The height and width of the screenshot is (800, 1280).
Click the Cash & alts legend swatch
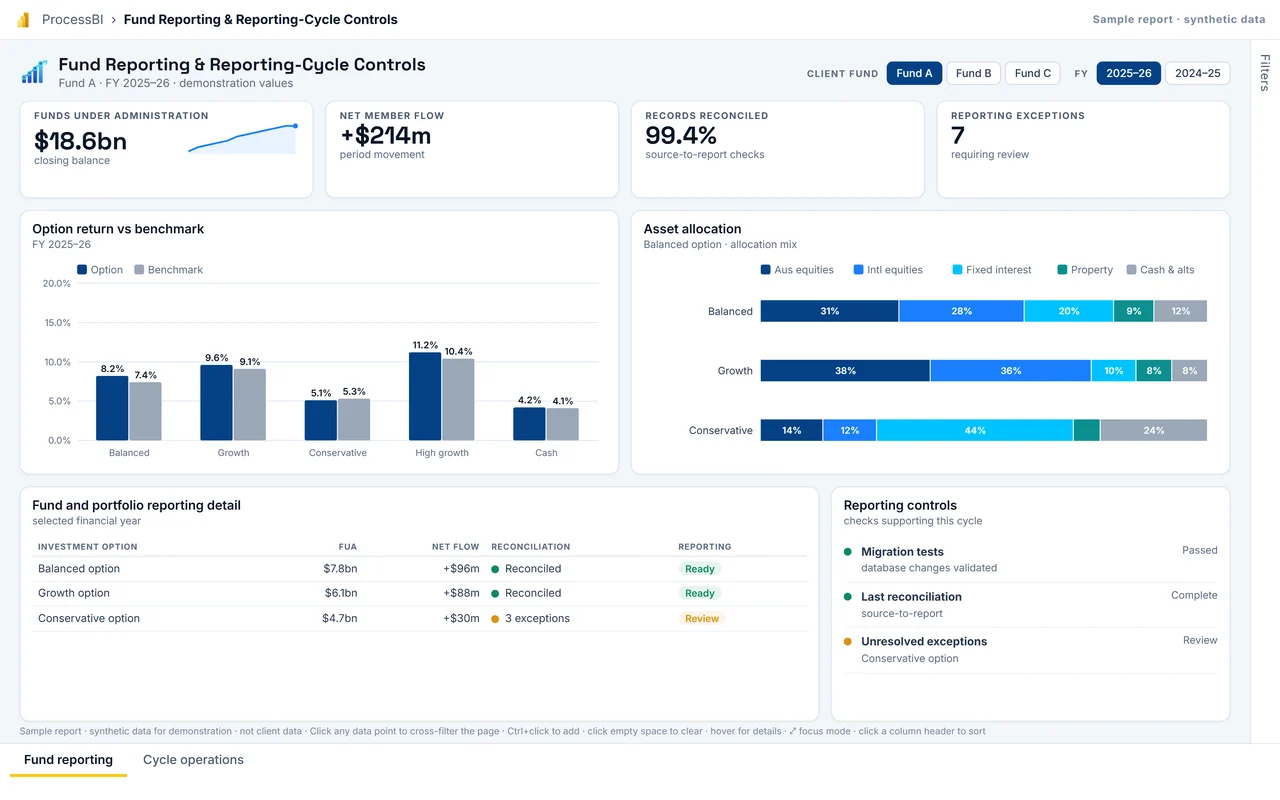(1131, 270)
